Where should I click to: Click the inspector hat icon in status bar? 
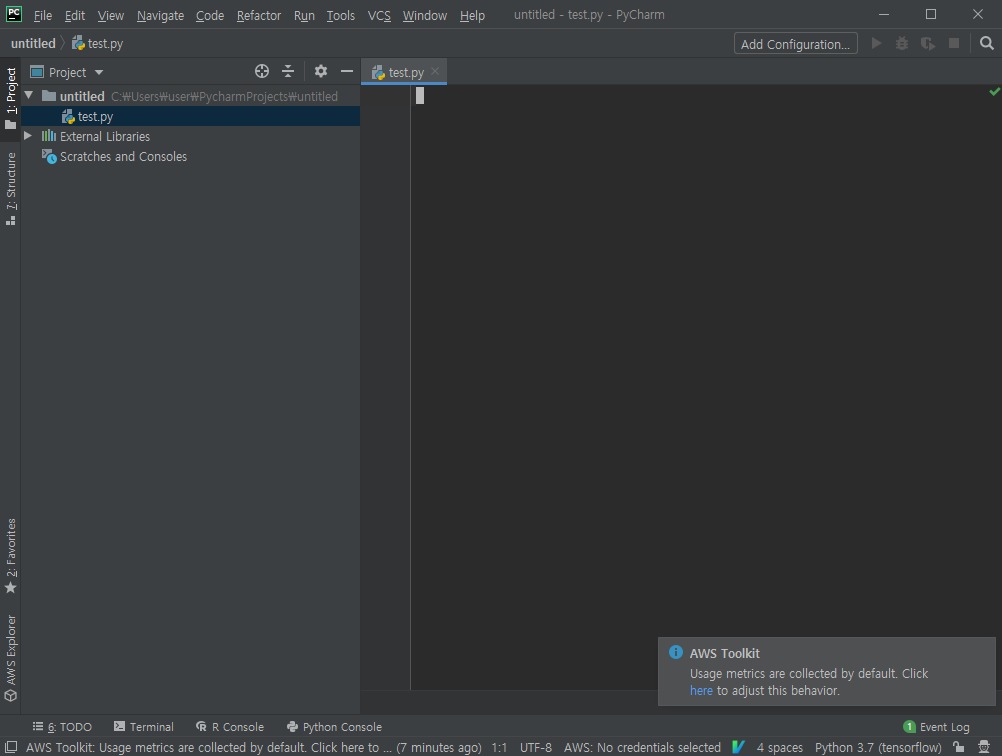pos(984,747)
